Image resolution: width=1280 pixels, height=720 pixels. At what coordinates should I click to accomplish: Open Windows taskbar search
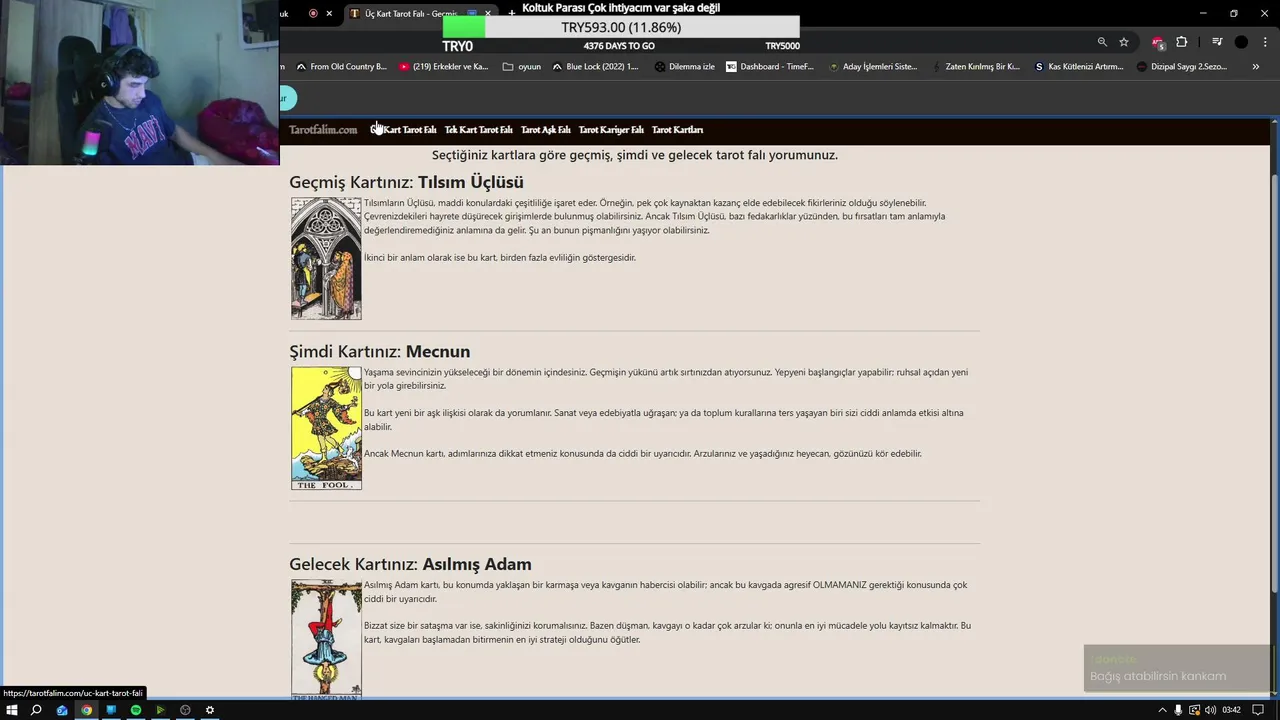pos(36,710)
